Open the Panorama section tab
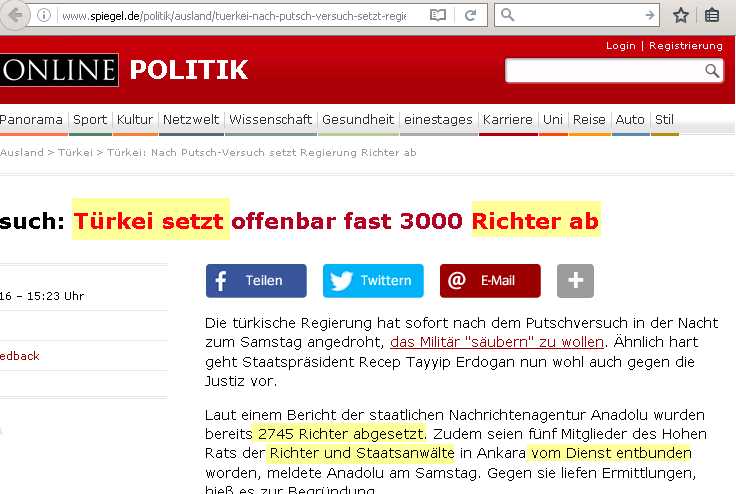The width and height of the screenshot is (736, 494). tap(31, 120)
